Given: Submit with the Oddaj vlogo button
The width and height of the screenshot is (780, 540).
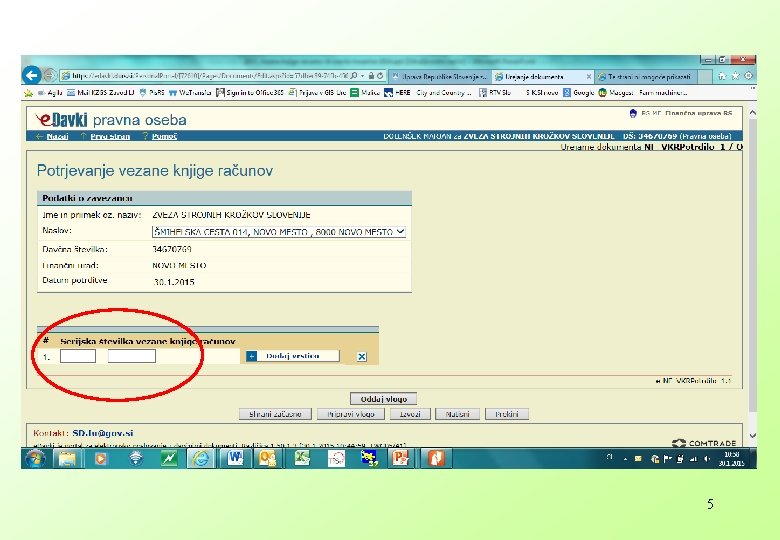Looking at the screenshot, I should click(384, 399).
